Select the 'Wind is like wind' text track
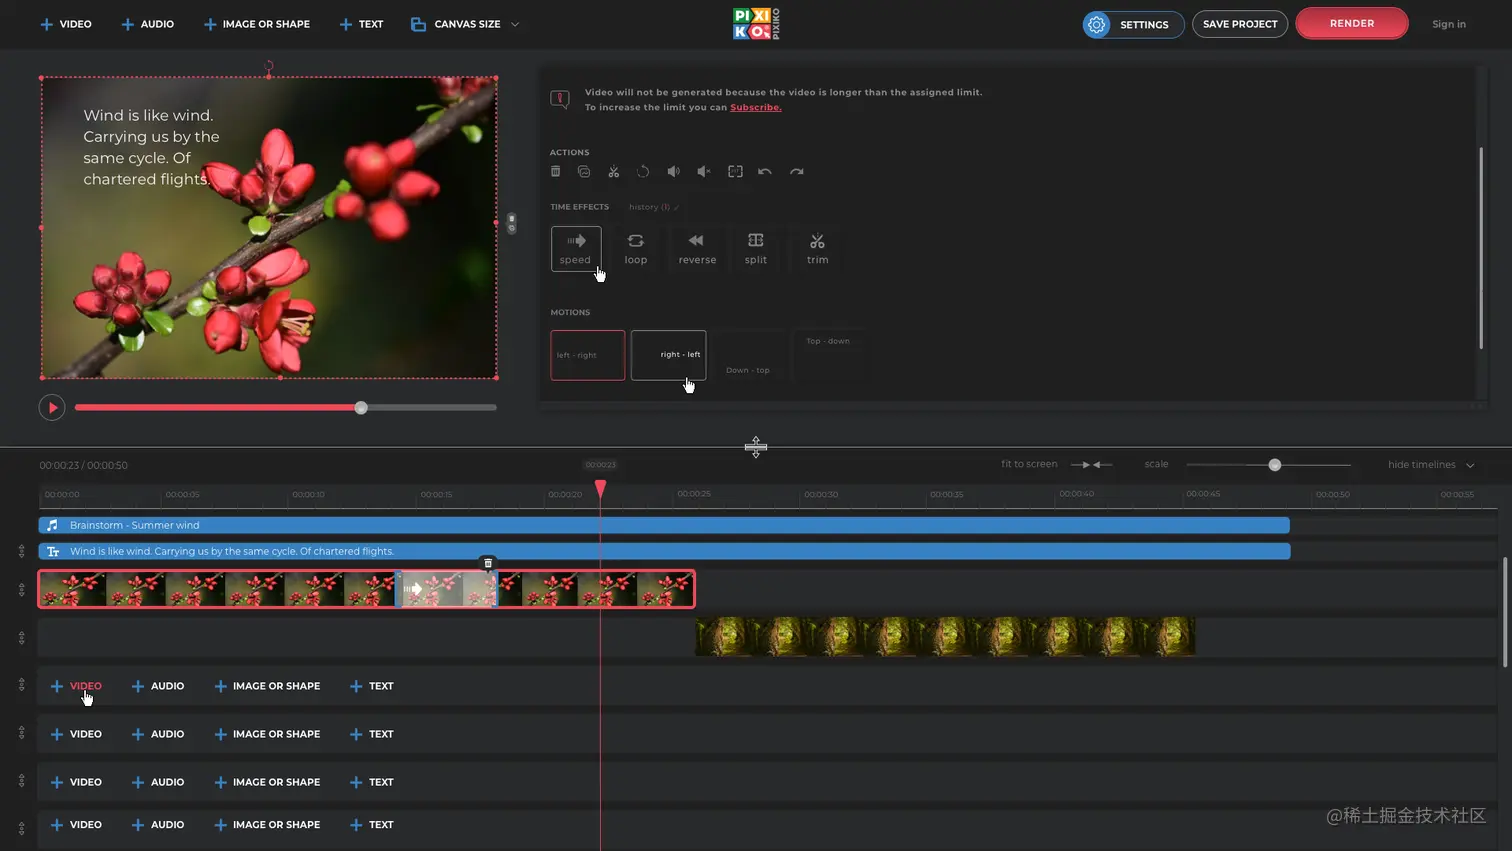1512x851 pixels. [664, 551]
